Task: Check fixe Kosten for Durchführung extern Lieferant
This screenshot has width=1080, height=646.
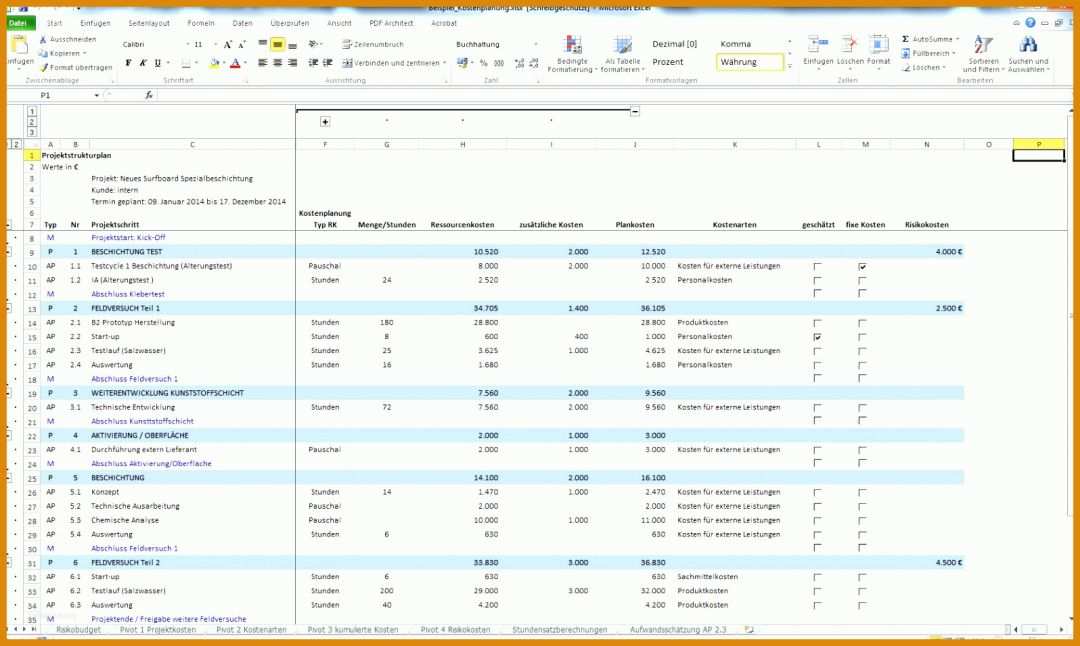Action: click(x=862, y=450)
